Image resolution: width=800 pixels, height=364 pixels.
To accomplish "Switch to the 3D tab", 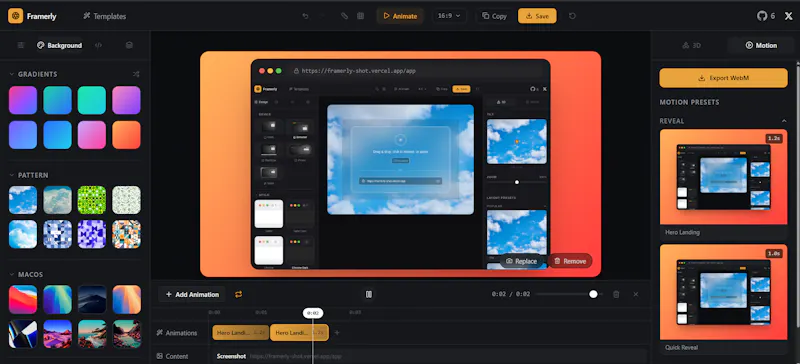I will point(691,45).
